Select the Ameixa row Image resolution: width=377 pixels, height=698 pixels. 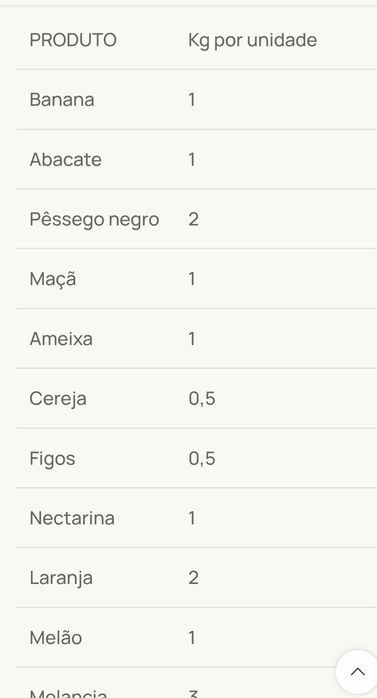coord(196,339)
